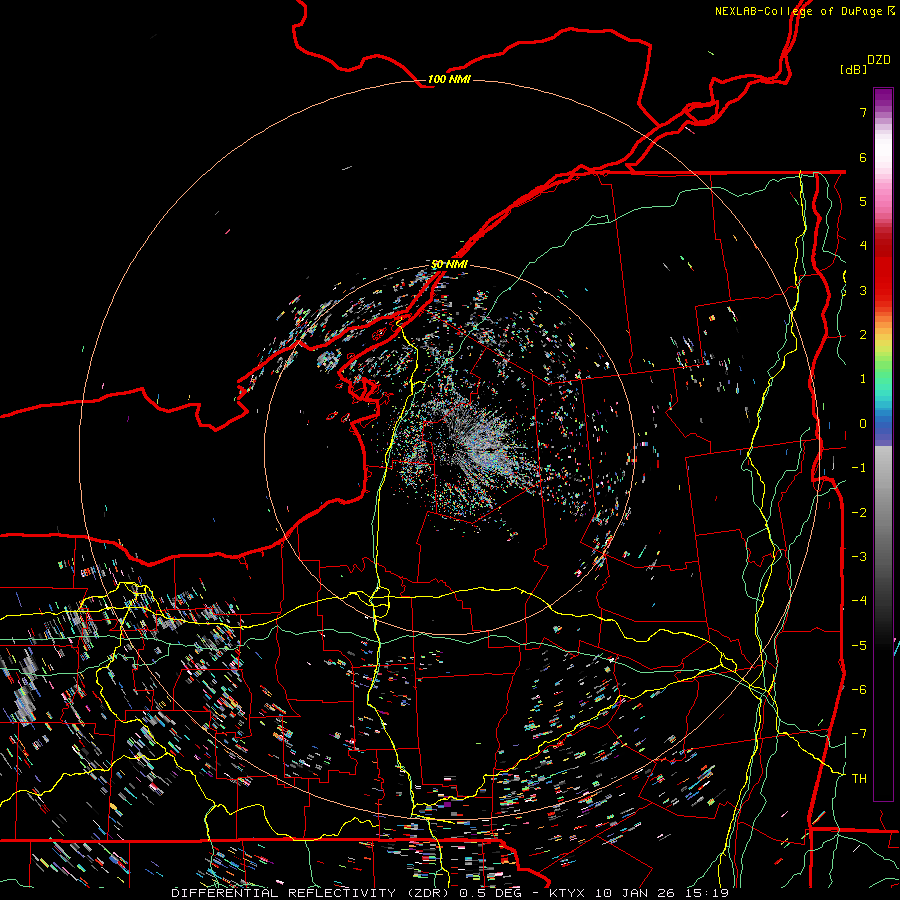Click the 50 NMI range ring label
900x900 pixels.
[449, 265]
